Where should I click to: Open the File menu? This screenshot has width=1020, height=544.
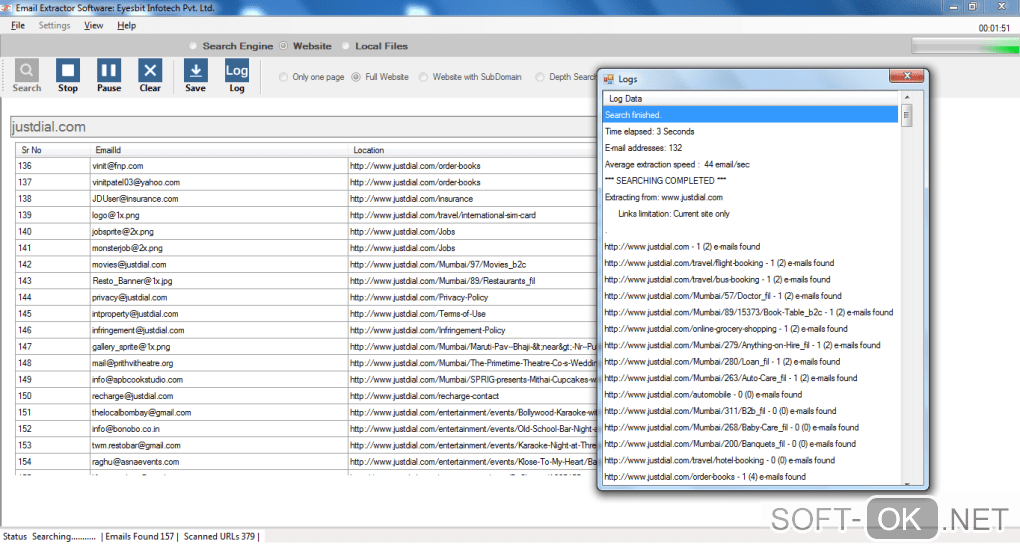pos(18,25)
